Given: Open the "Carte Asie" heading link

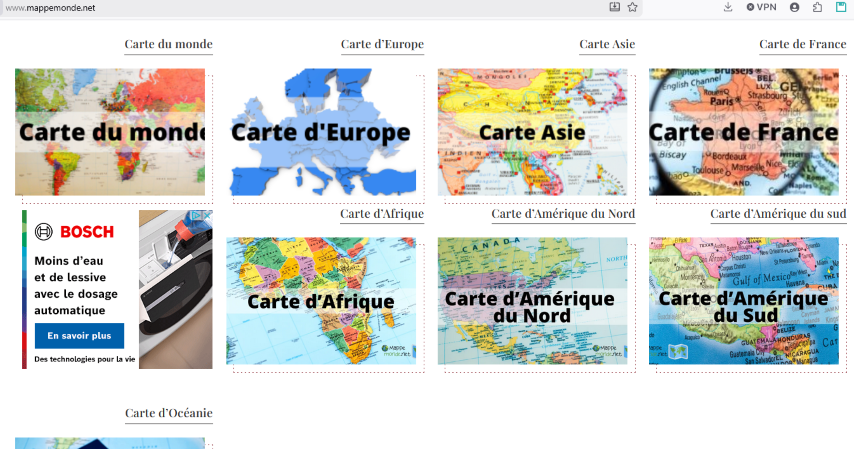Looking at the screenshot, I should pos(607,44).
